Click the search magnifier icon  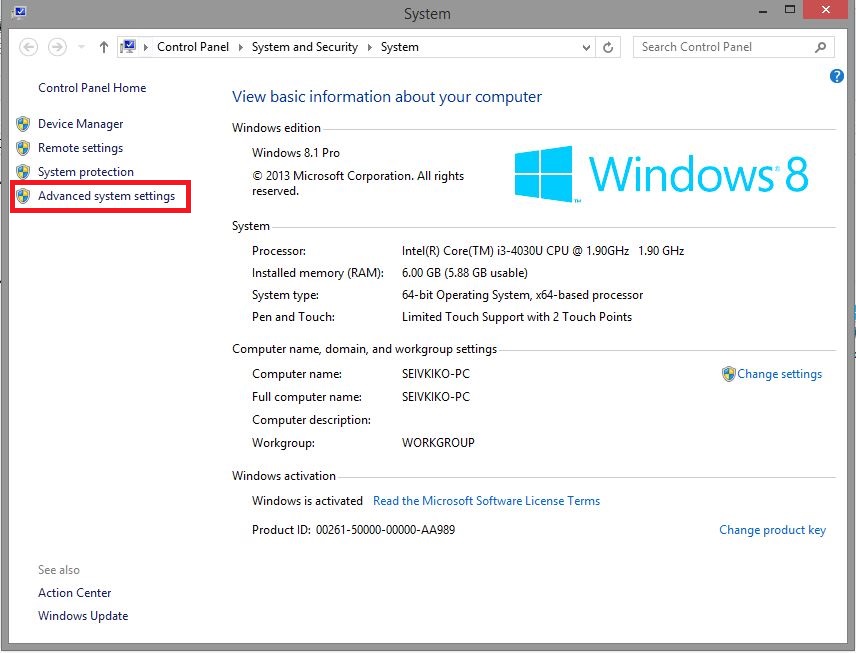coord(820,47)
